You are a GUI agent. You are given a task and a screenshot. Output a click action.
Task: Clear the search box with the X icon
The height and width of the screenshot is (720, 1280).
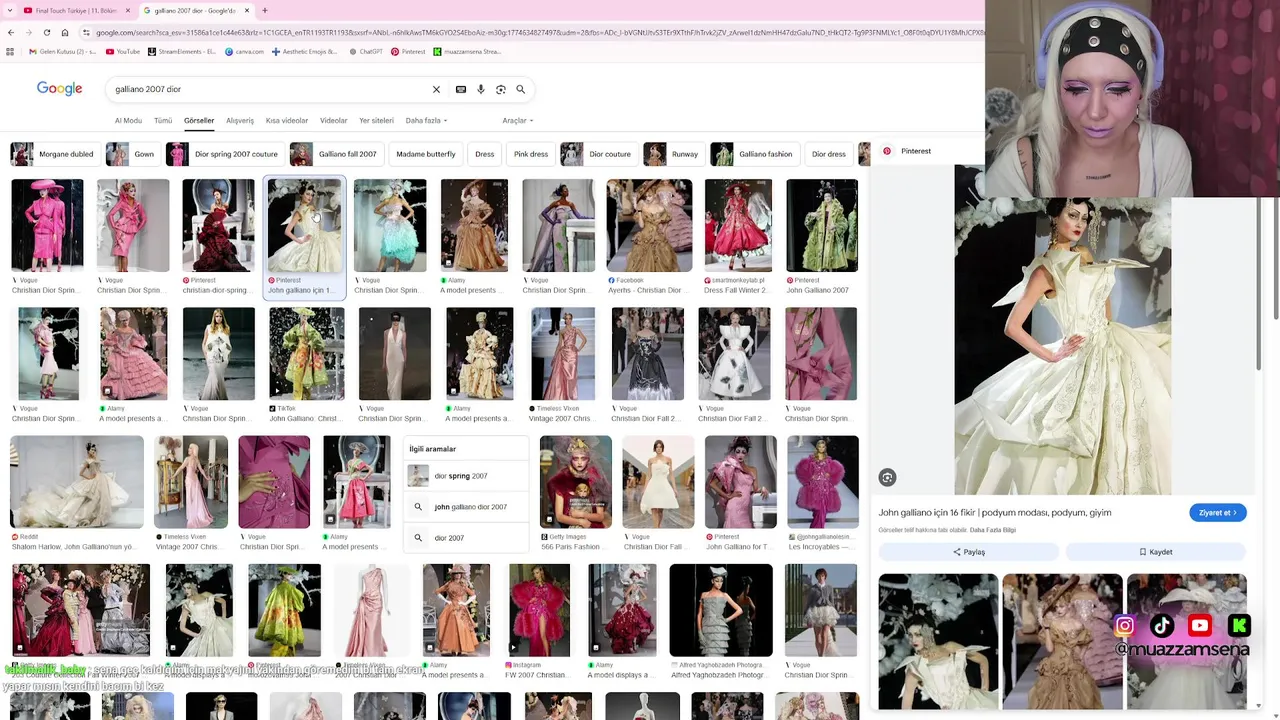pos(436,89)
